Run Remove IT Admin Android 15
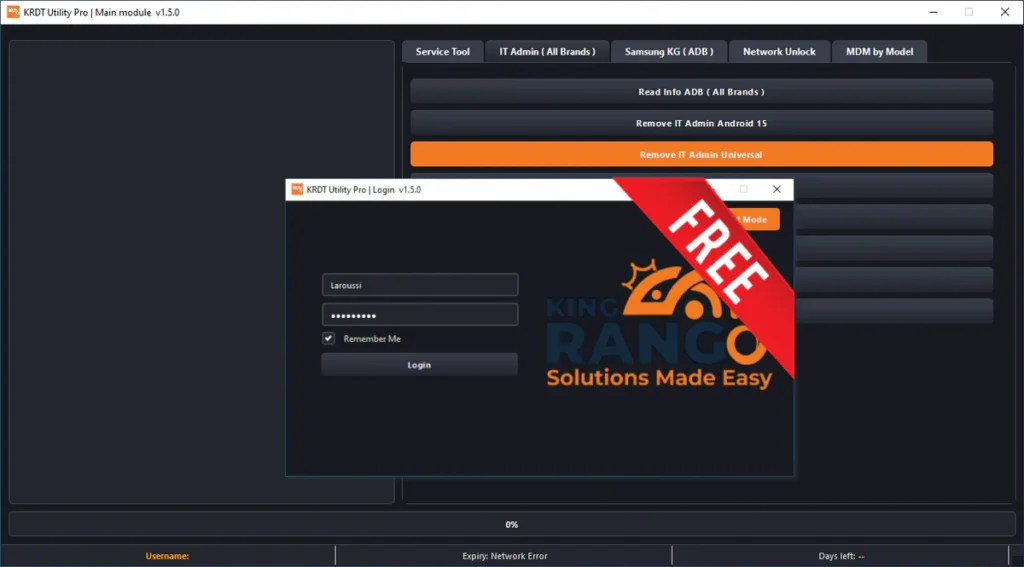 [701, 124]
